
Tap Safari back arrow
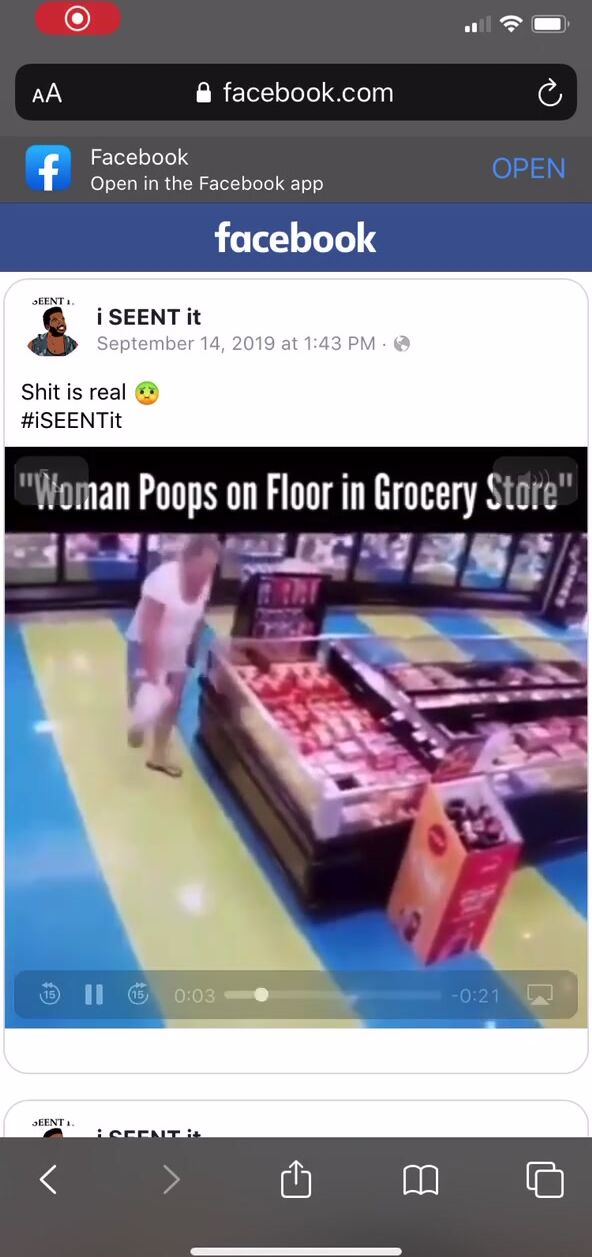pyautogui.click(x=48, y=1180)
